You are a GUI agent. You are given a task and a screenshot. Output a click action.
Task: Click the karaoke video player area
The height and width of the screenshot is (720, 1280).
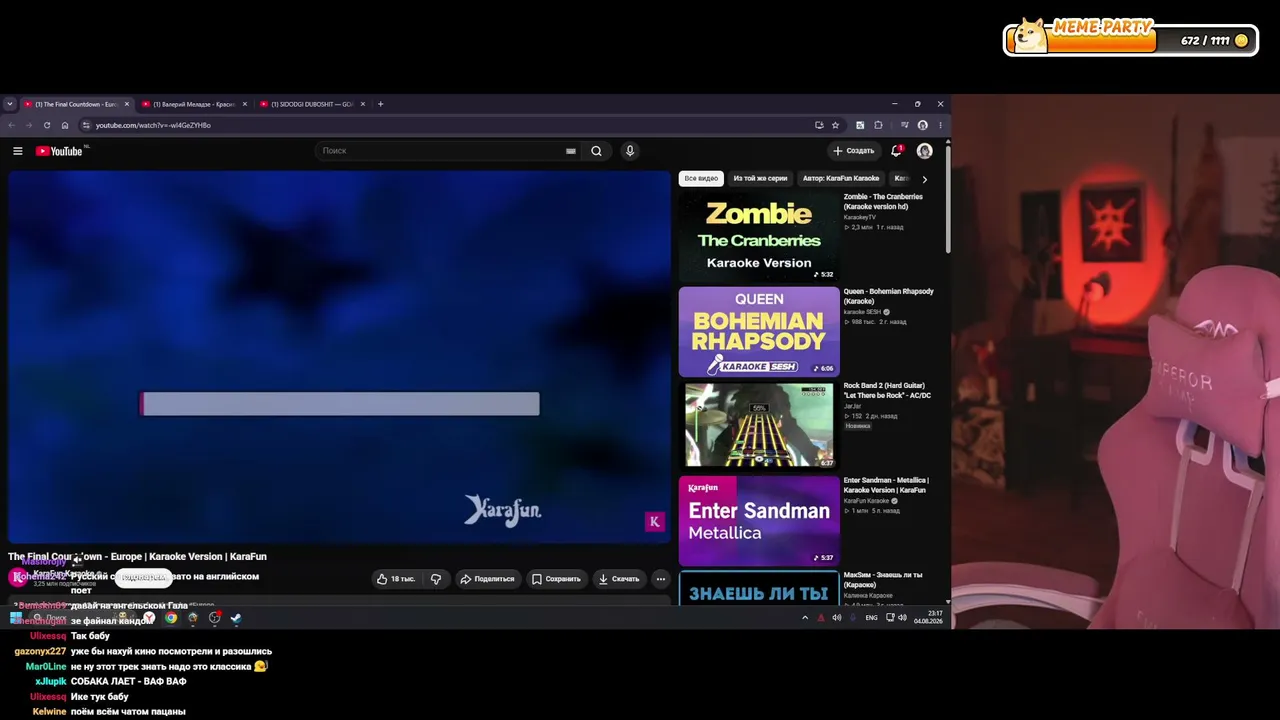point(339,356)
